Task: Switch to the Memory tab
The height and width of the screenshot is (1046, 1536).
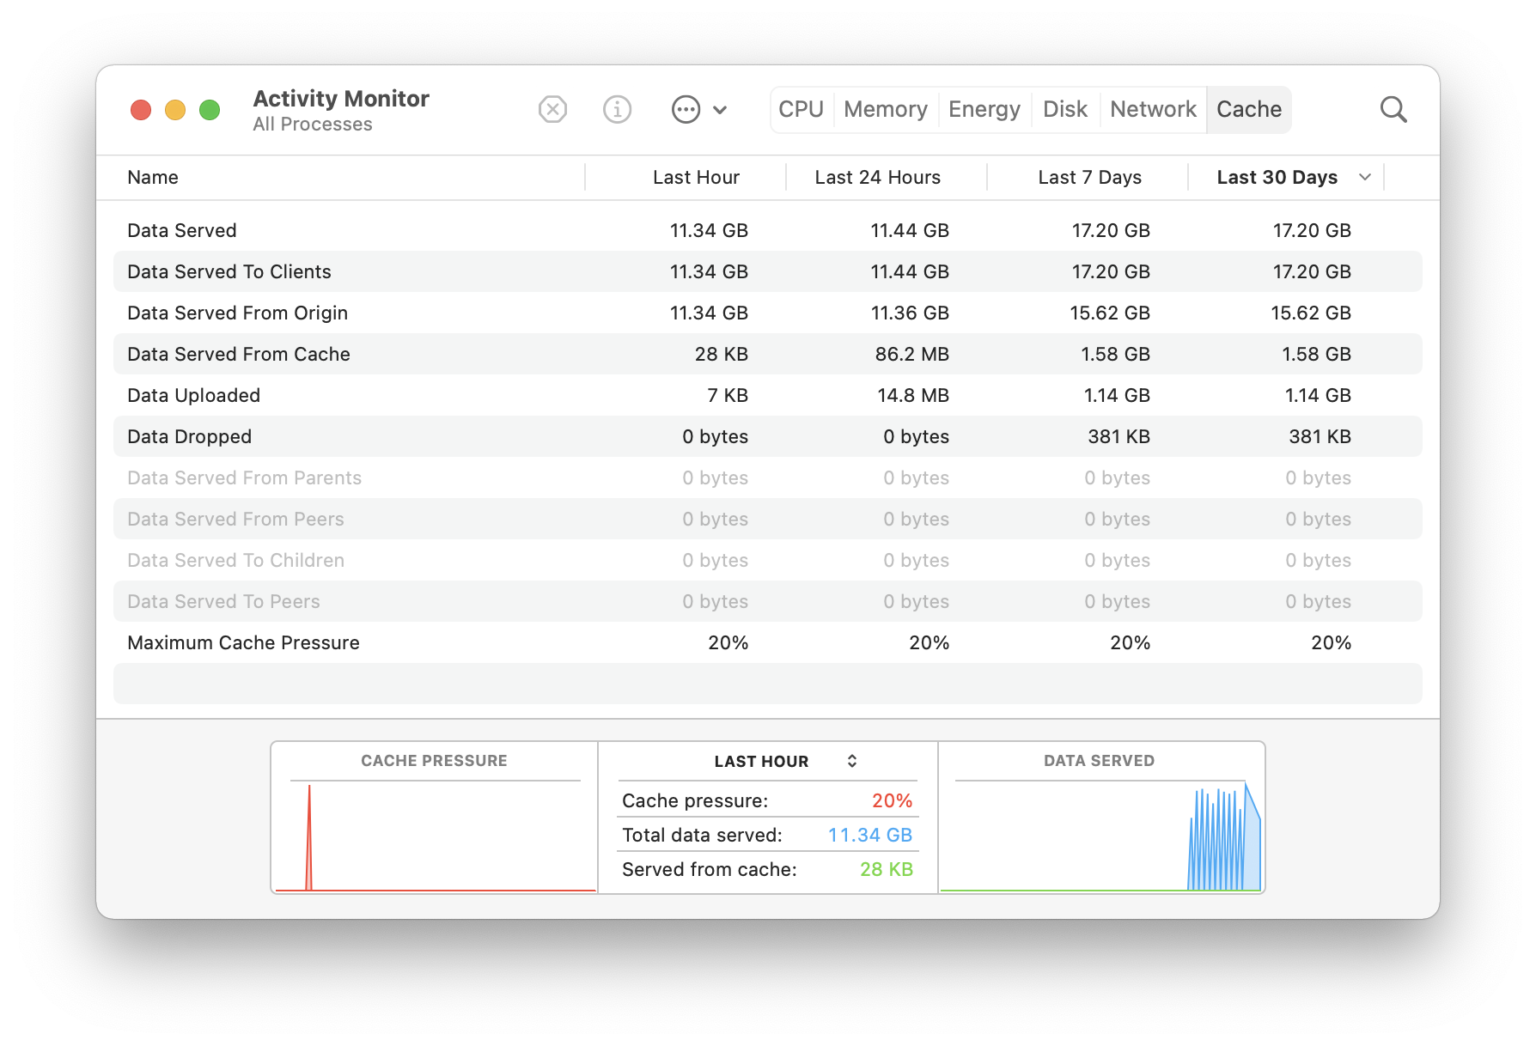Action: point(885,109)
